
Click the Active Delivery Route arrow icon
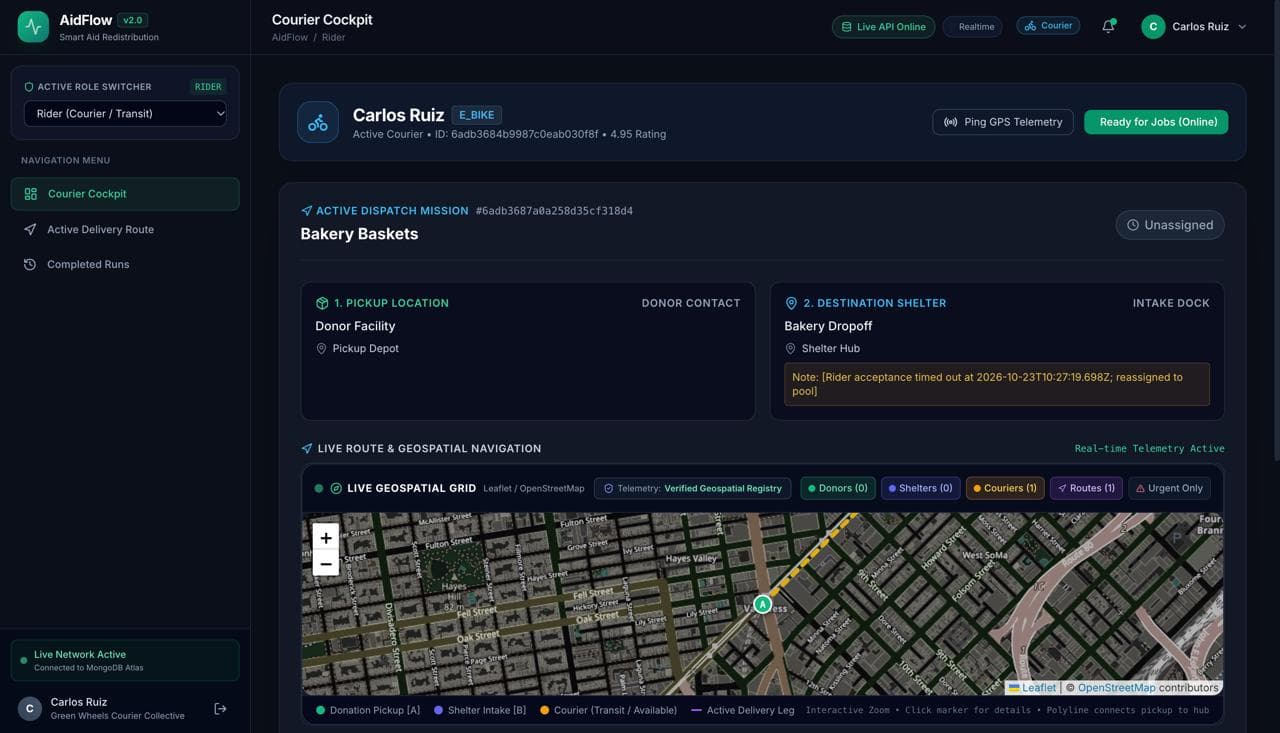coord(30,229)
